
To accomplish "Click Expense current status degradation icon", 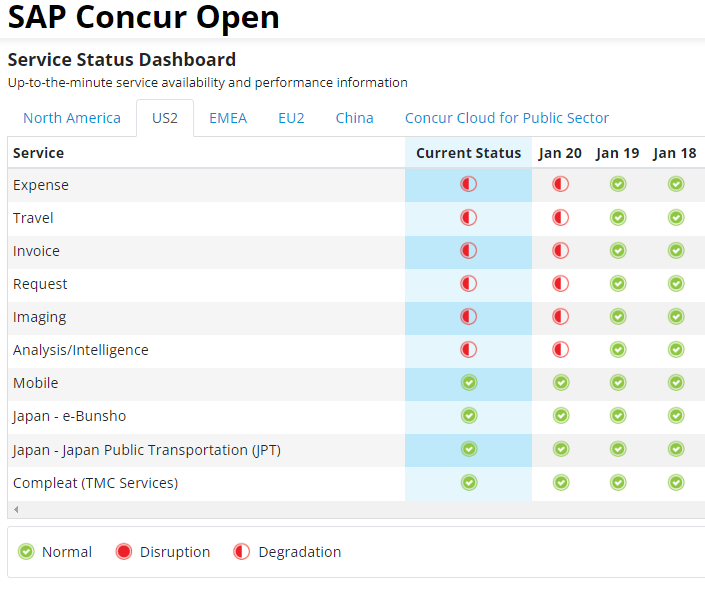I will click(468, 184).
